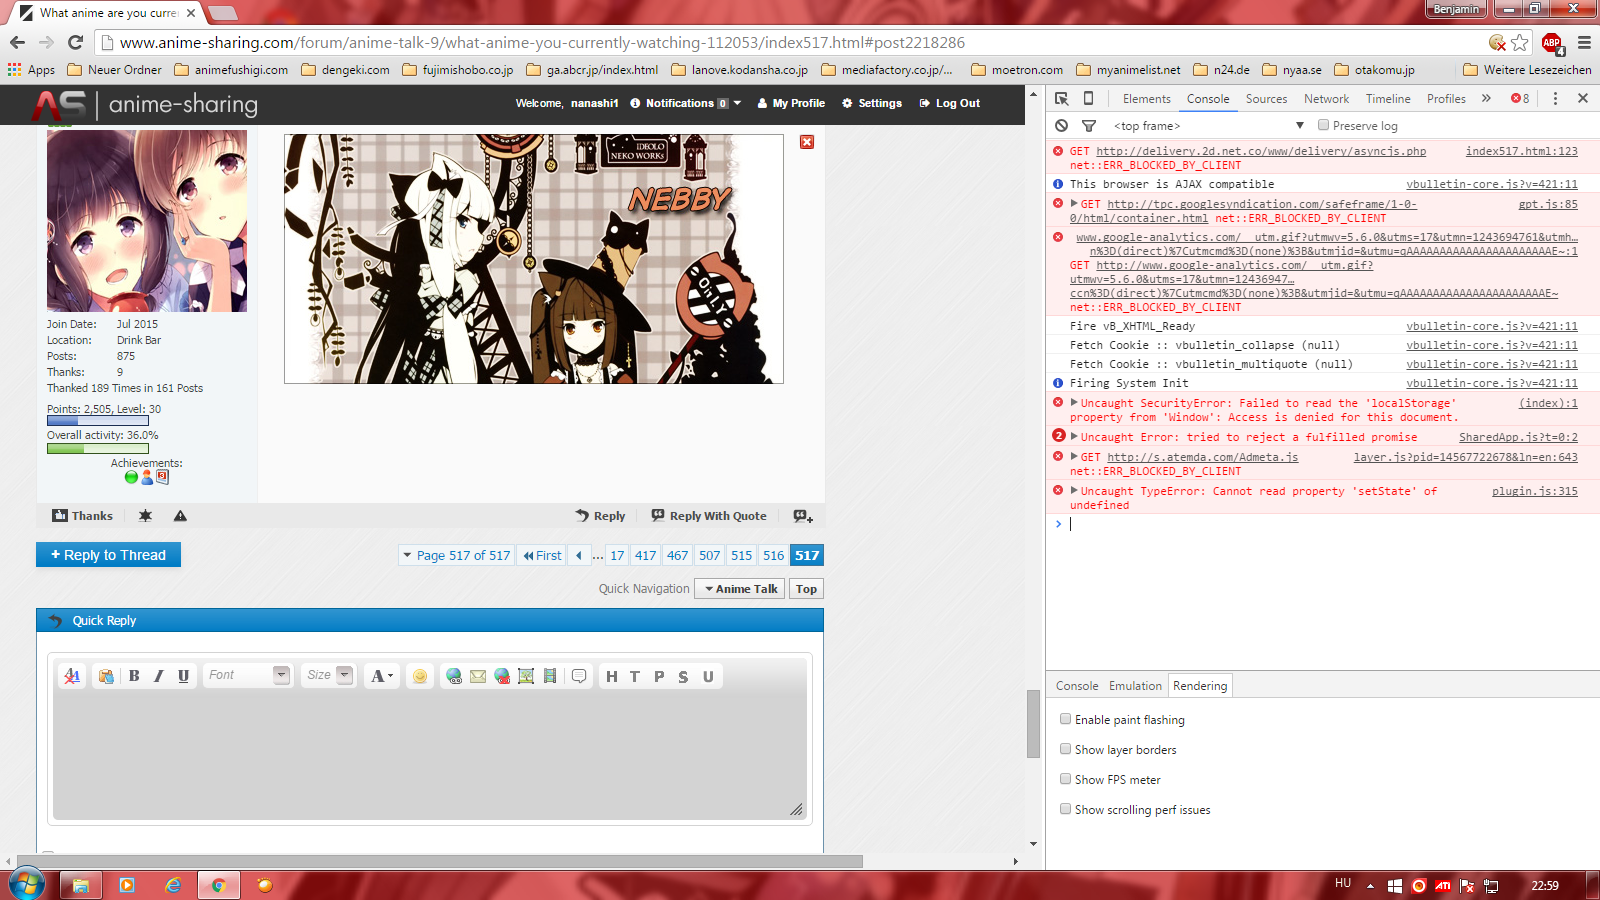1600x900 pixels.
Task: Check Show FPS meter
Action: point(1065,779)
